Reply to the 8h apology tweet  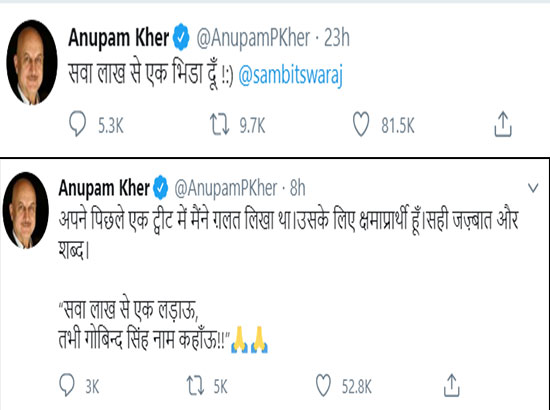coord(67,385)
